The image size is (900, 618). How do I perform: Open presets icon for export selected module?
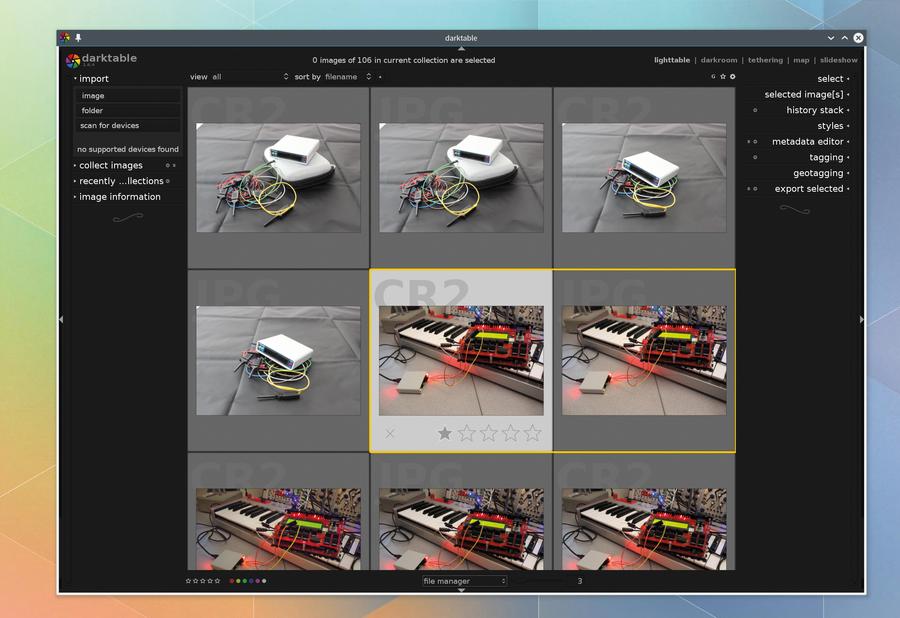(748, 189)
